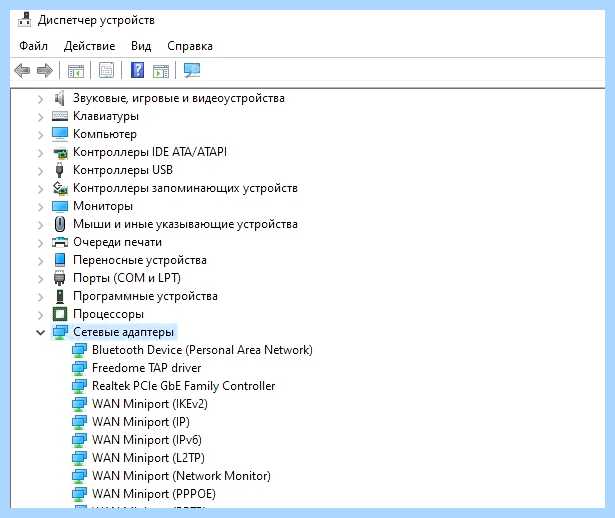This screenshot has width=615, height=518.
Task: Open the Действие menu
Action: [89, 46]
